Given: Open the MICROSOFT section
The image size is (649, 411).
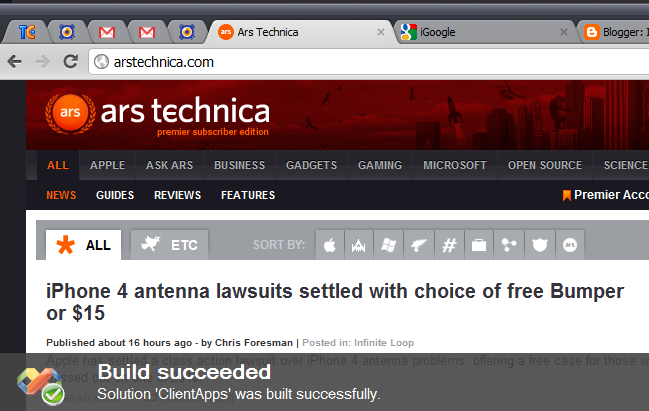Looking at the screenshot, I should click(455, 165).
